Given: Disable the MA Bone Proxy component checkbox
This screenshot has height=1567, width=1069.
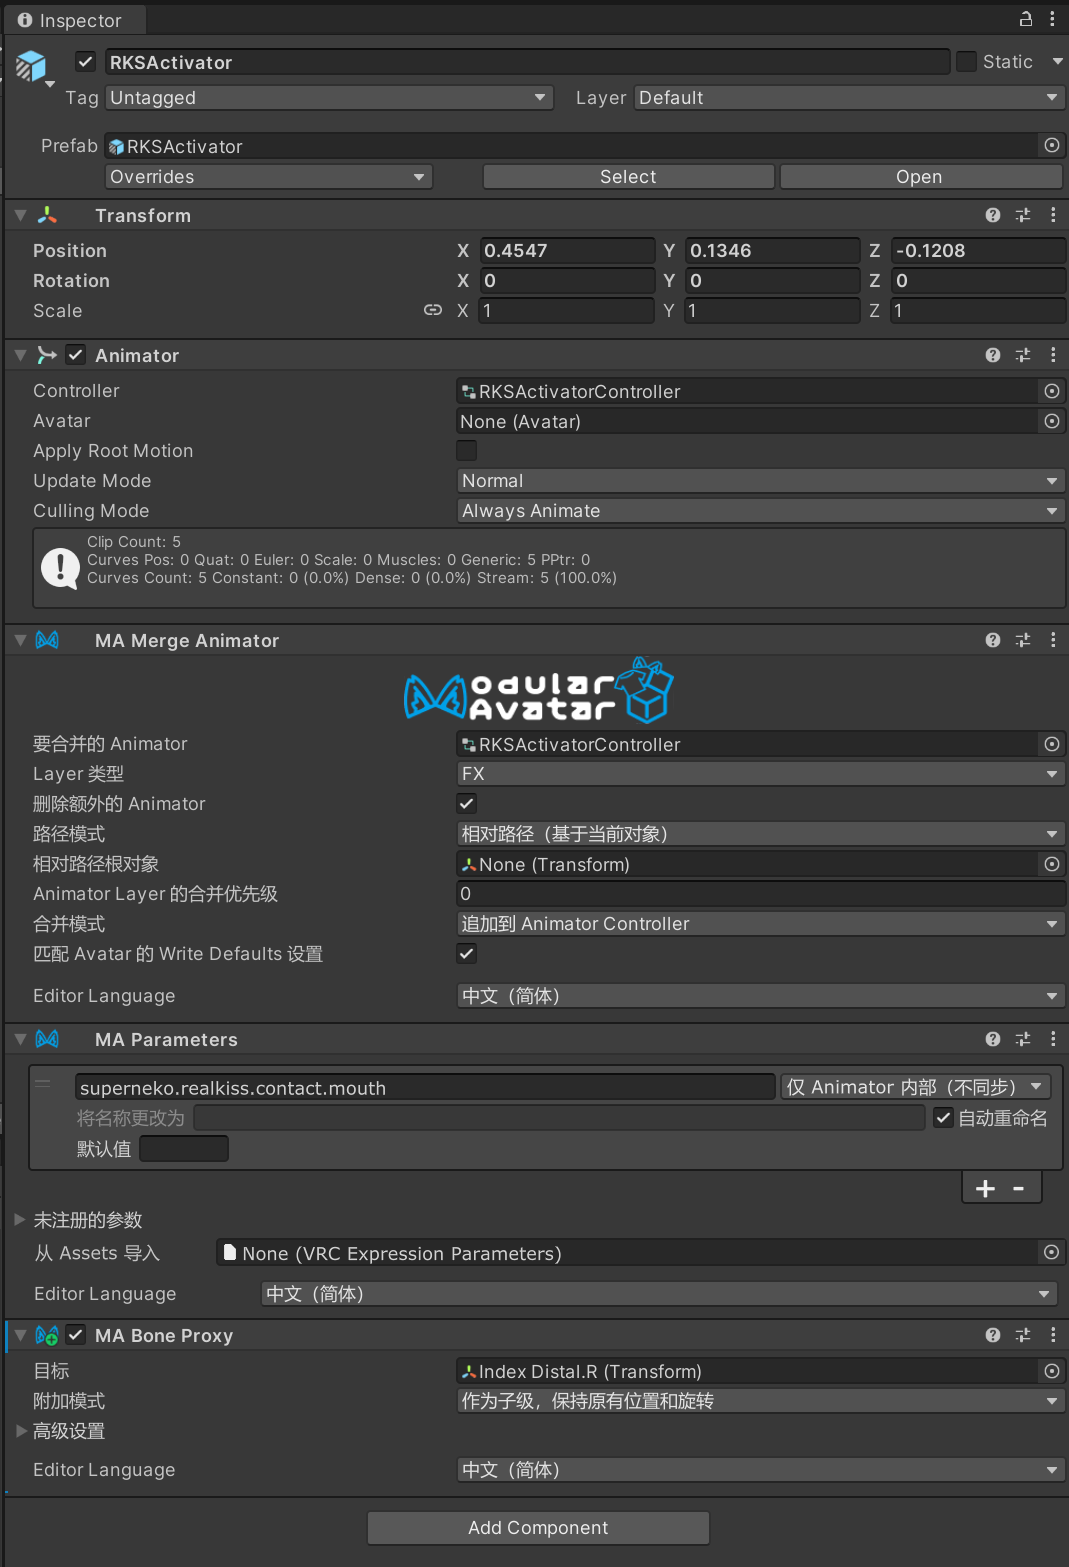Looking at the screenshot, I should tap(76, 1335).
